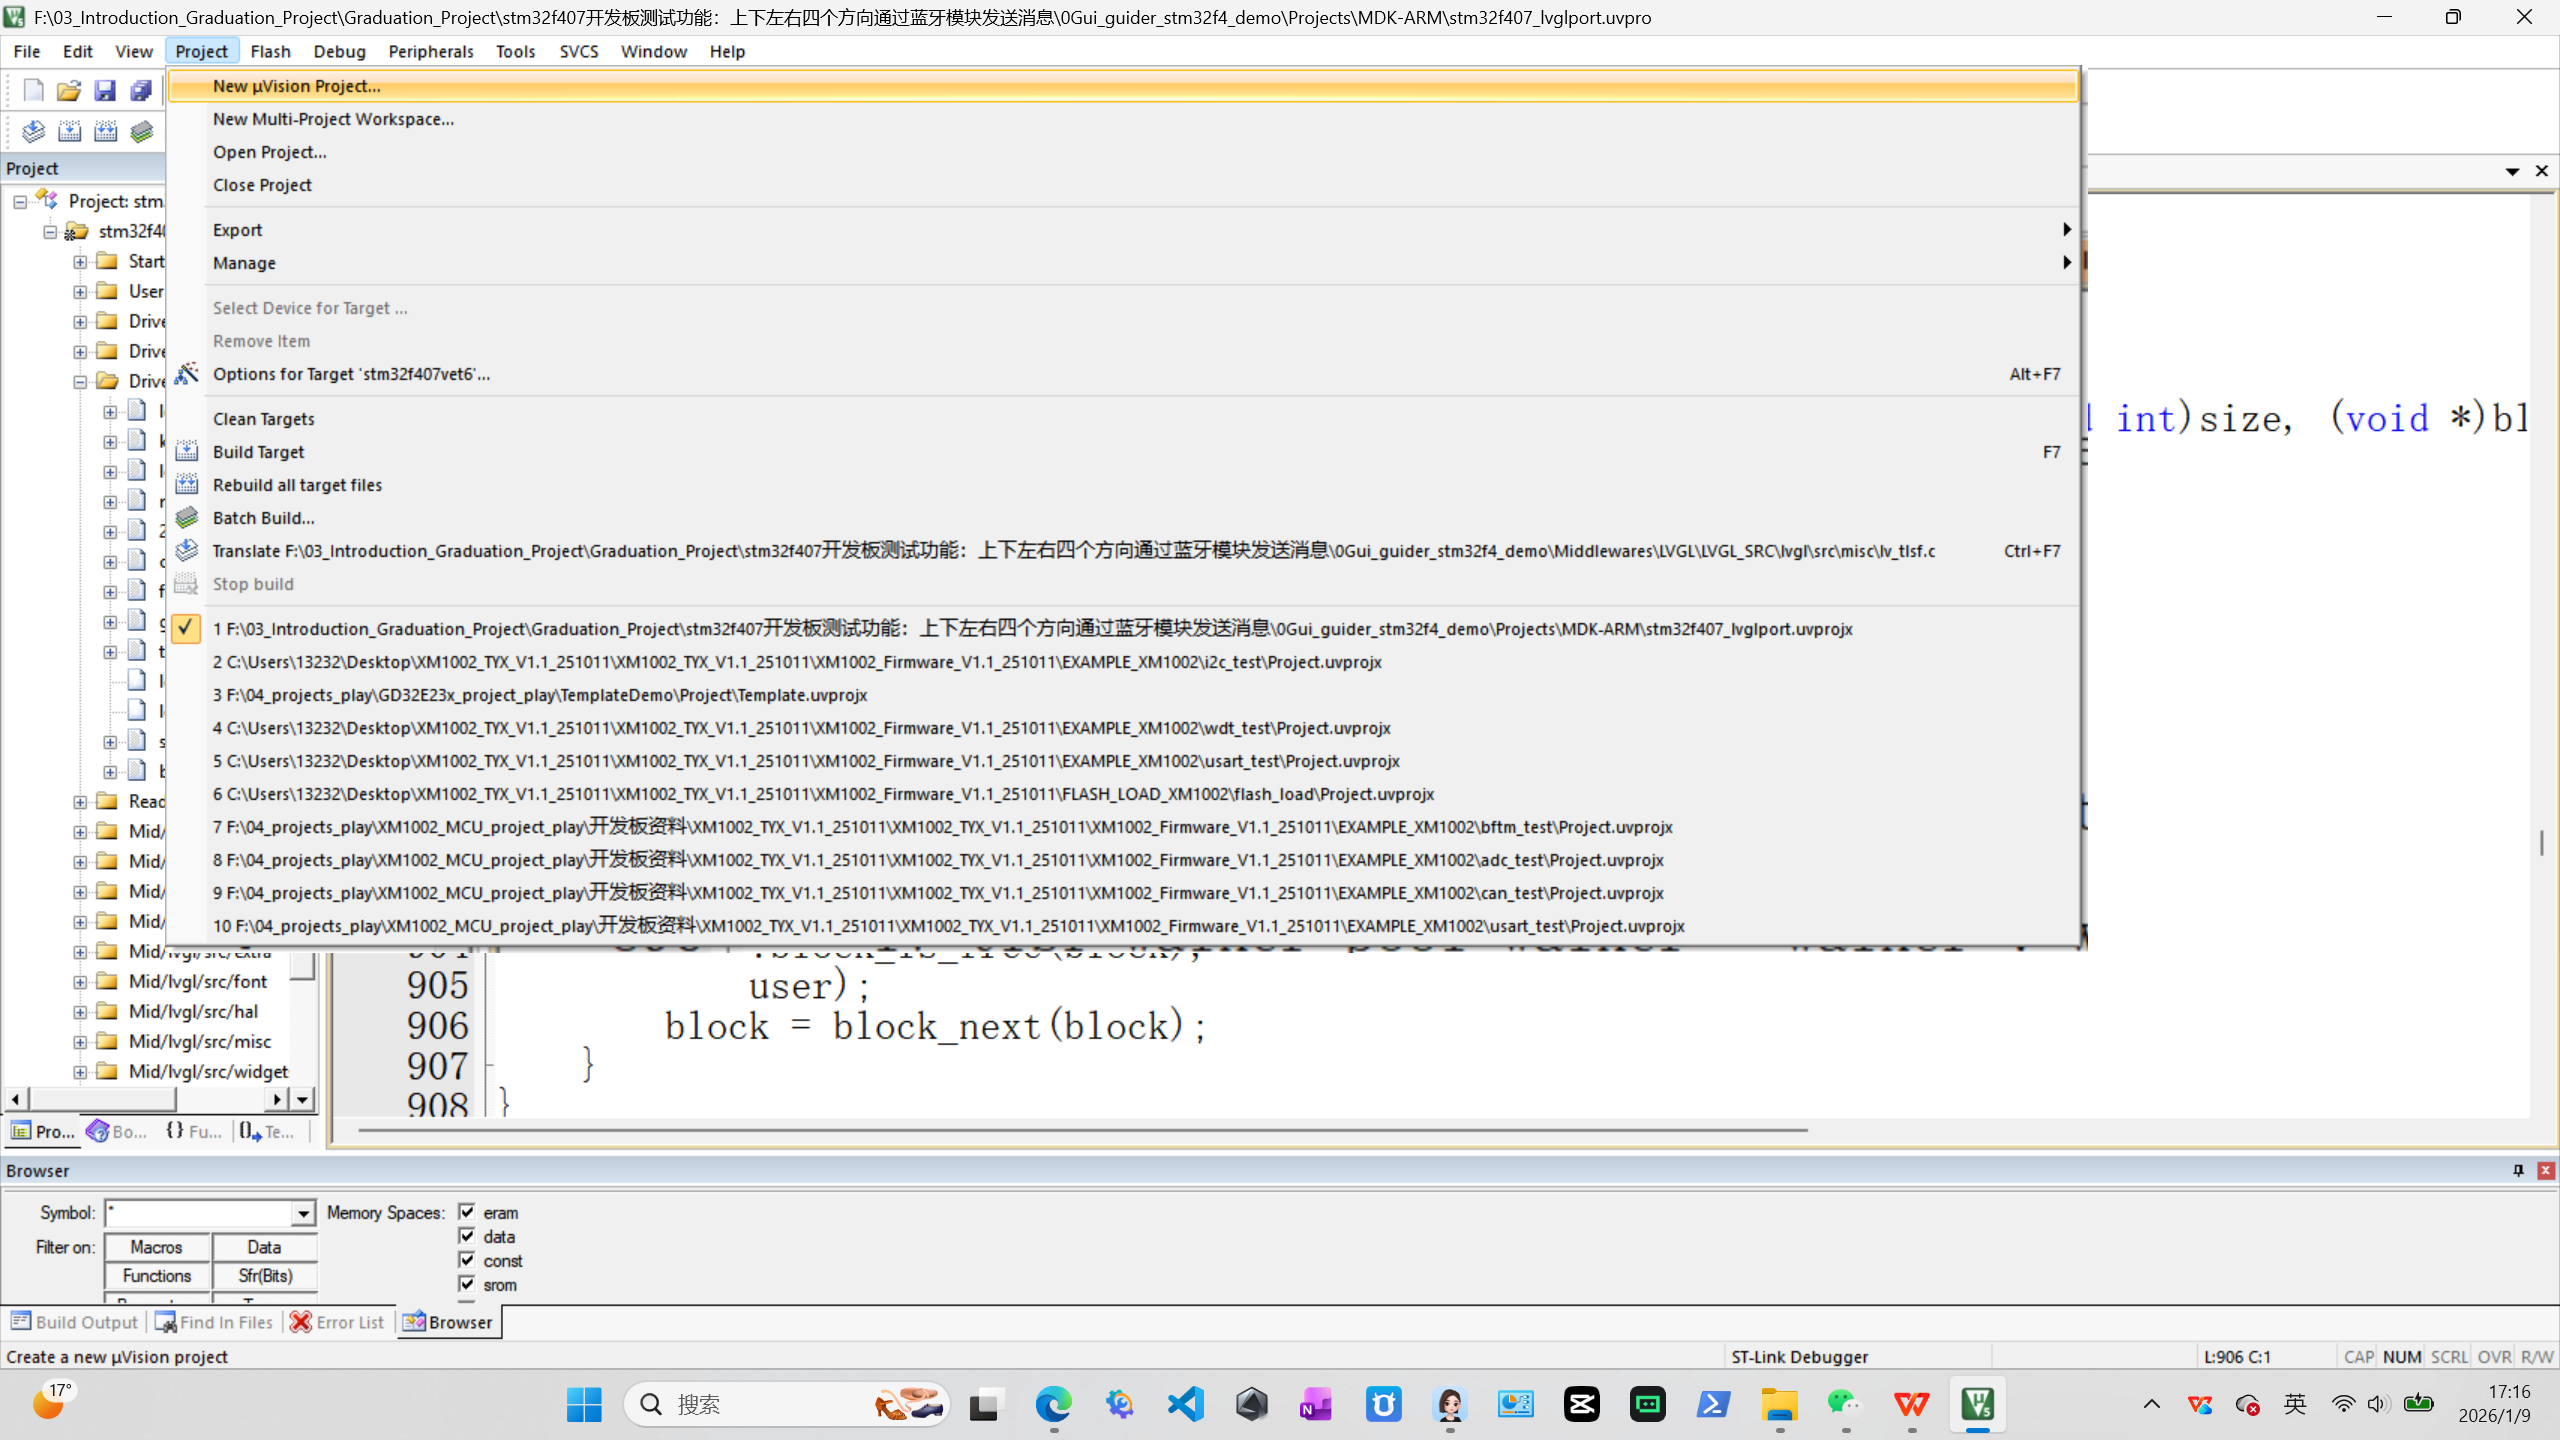
Task: Open the Symbol combo box dropdown
Action: tap(303, 1213)
